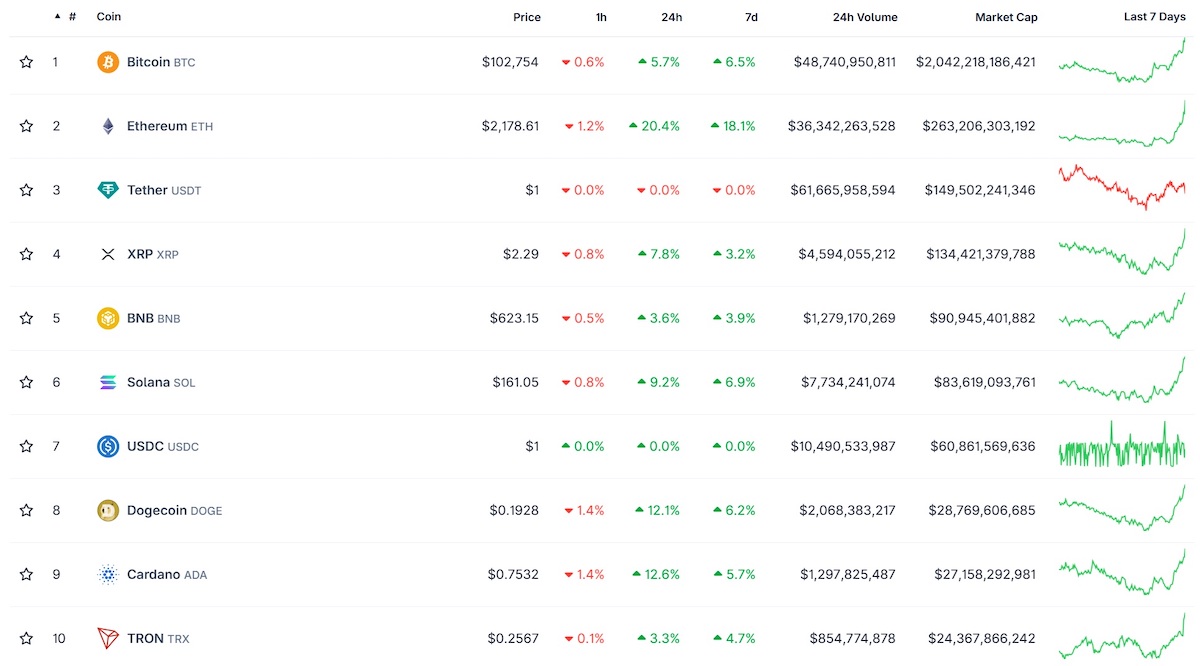Click the Solana coin logo
This screenshot has height=666, width=1200.
108,382
